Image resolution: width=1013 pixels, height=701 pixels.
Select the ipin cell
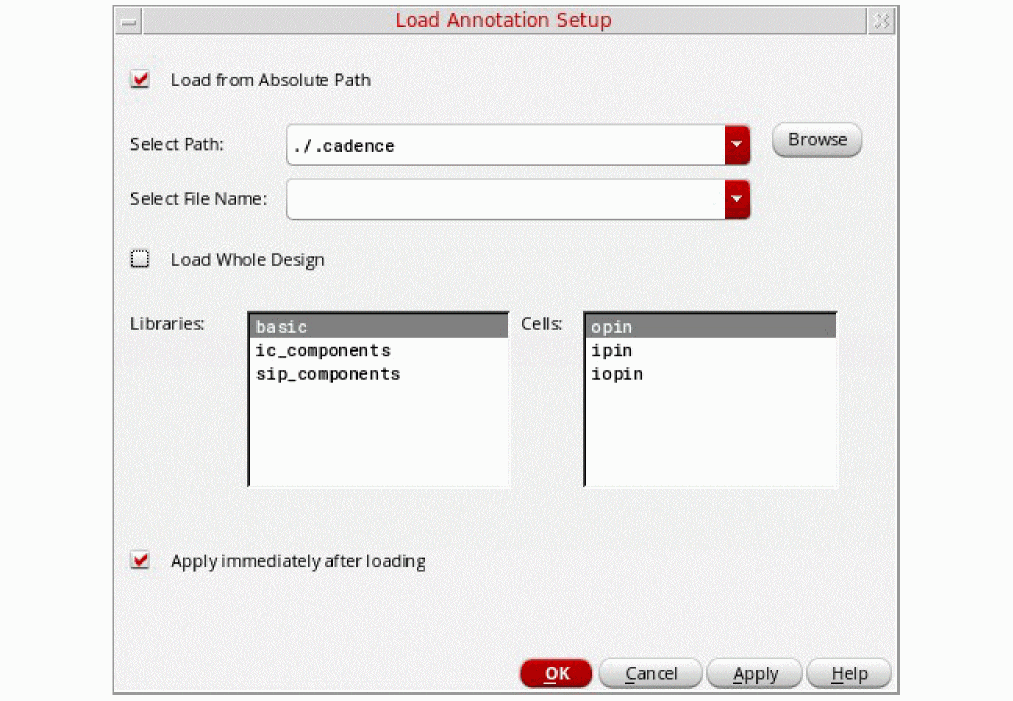pyautogui.click(x=611, y=351)
